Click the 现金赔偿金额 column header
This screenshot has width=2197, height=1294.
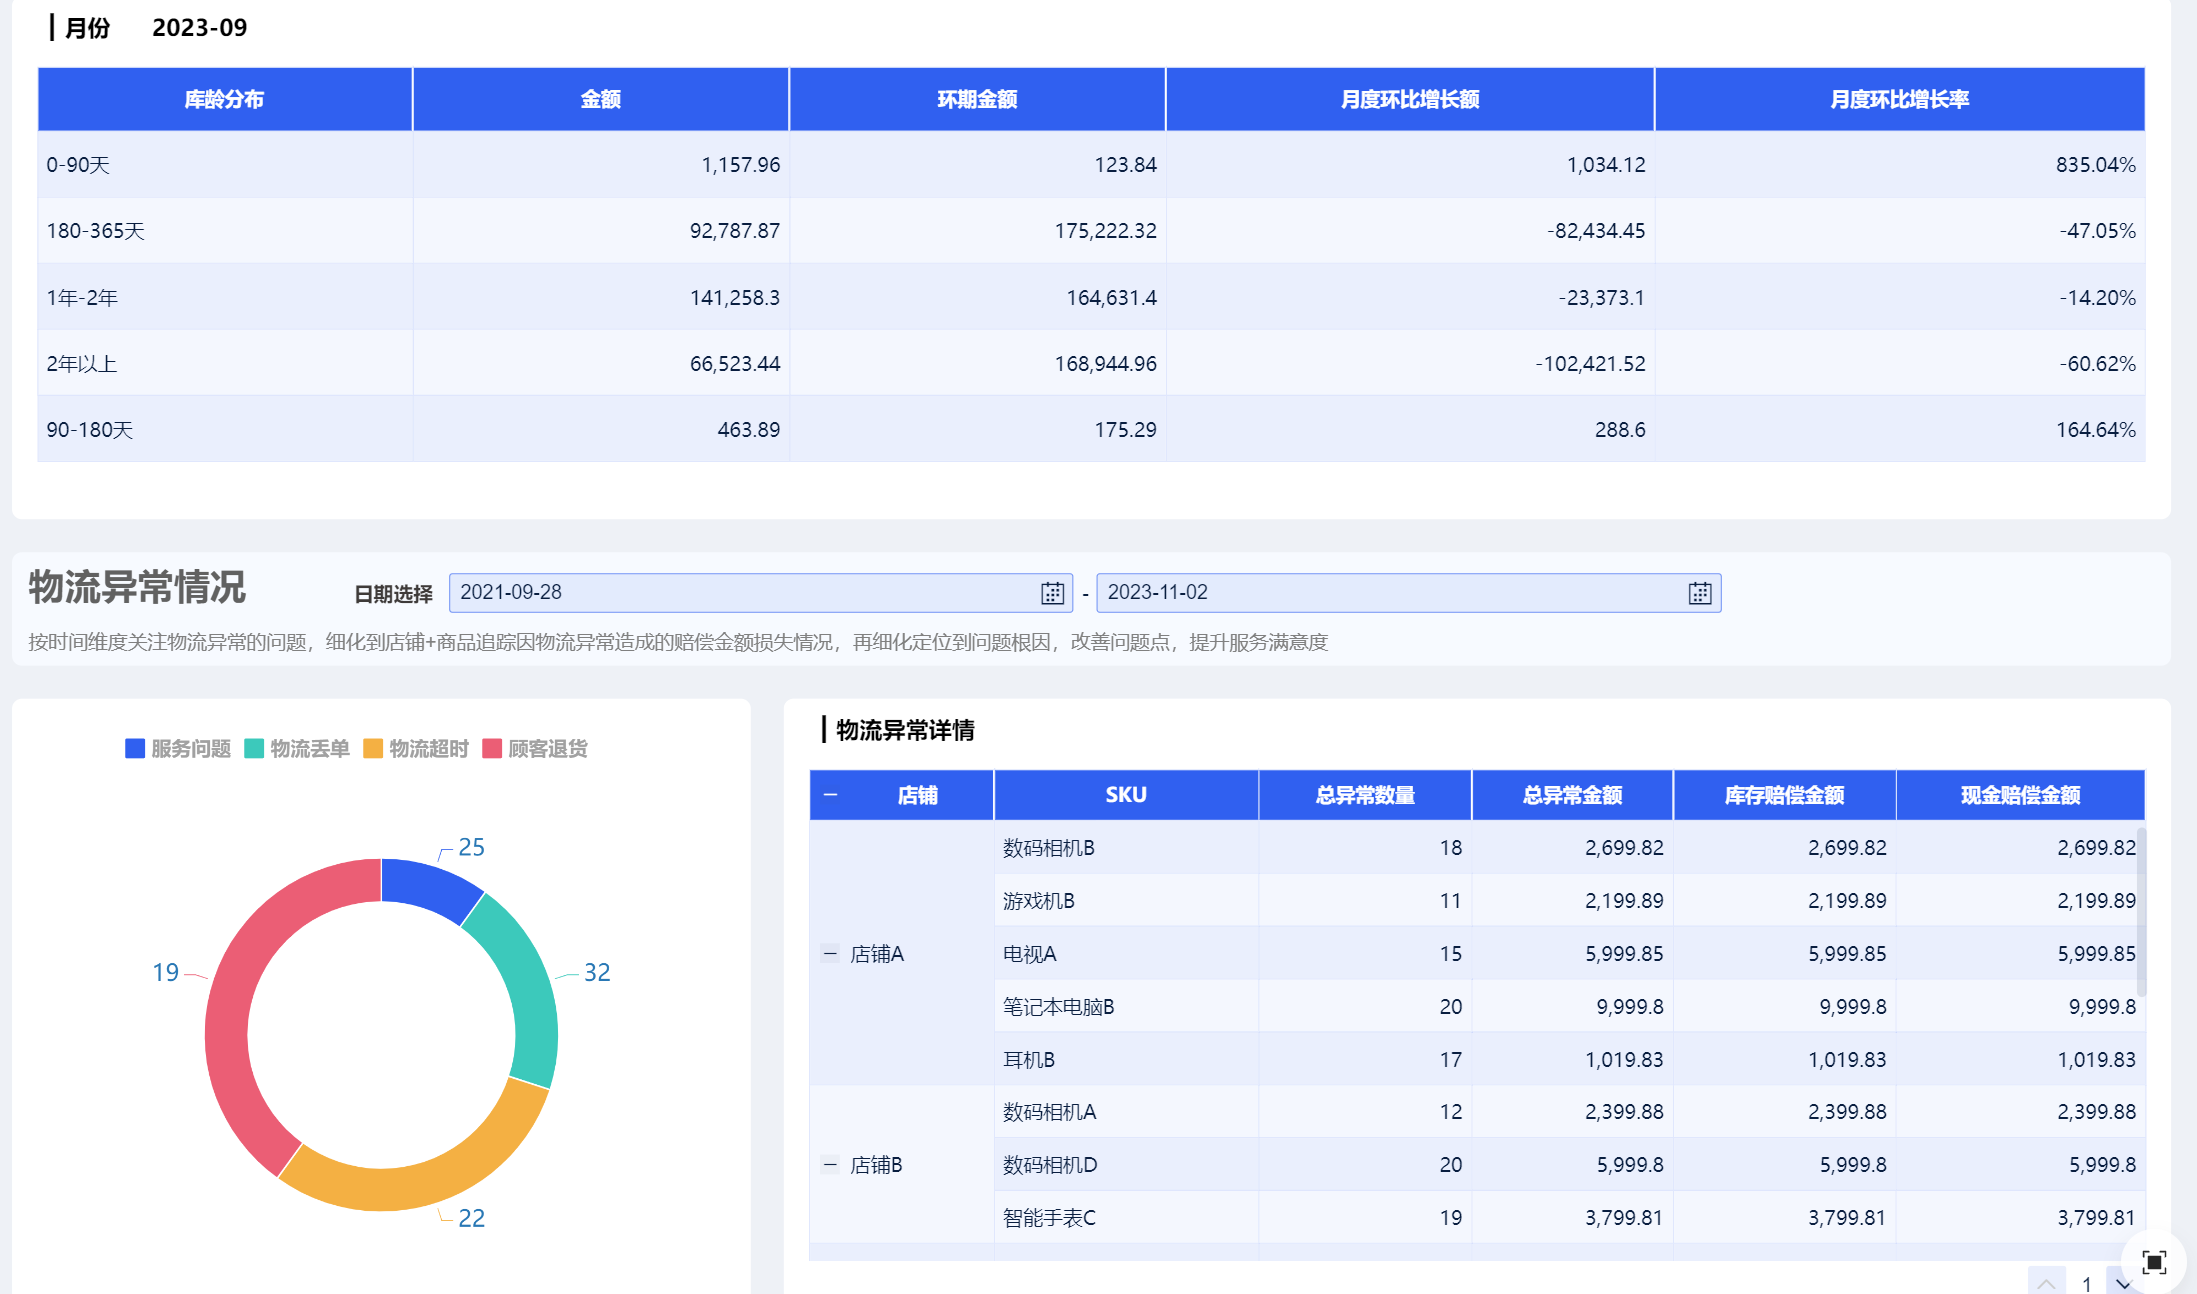pyautogui.click(x=2019, y=795)
